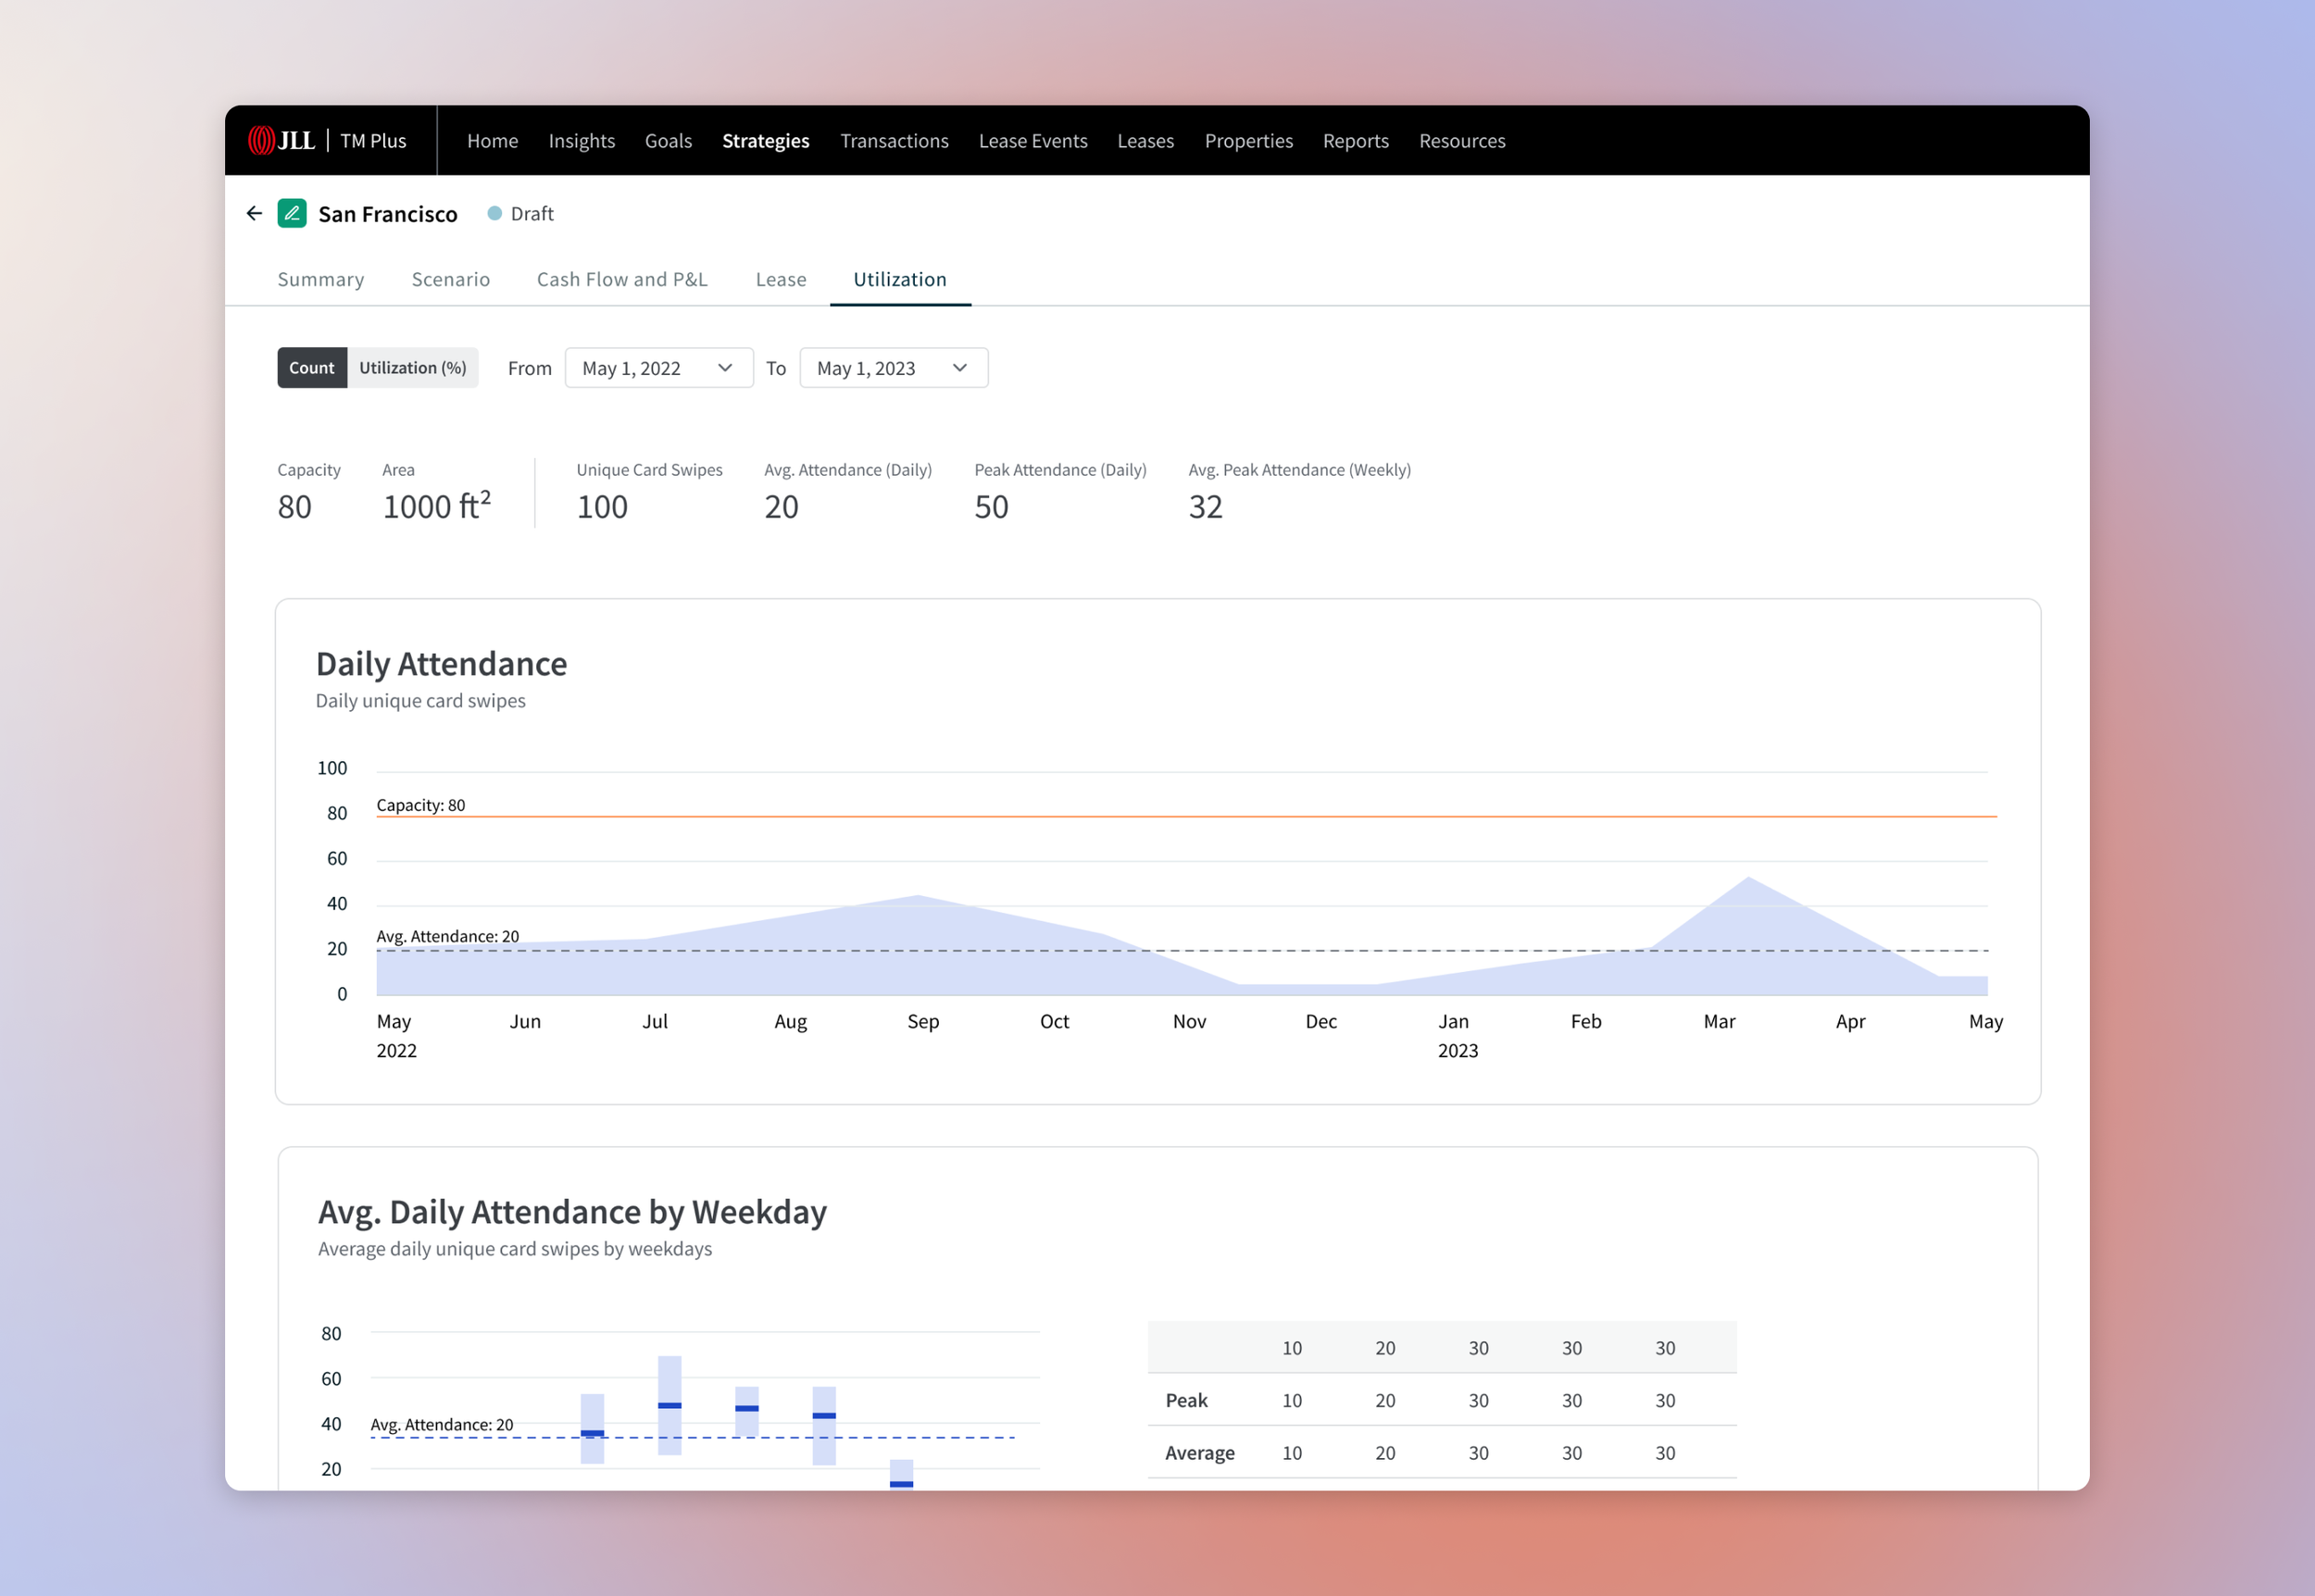2315x1596 pixels.
Task: Click the back arrow icon
Action: tap(254, 213)
